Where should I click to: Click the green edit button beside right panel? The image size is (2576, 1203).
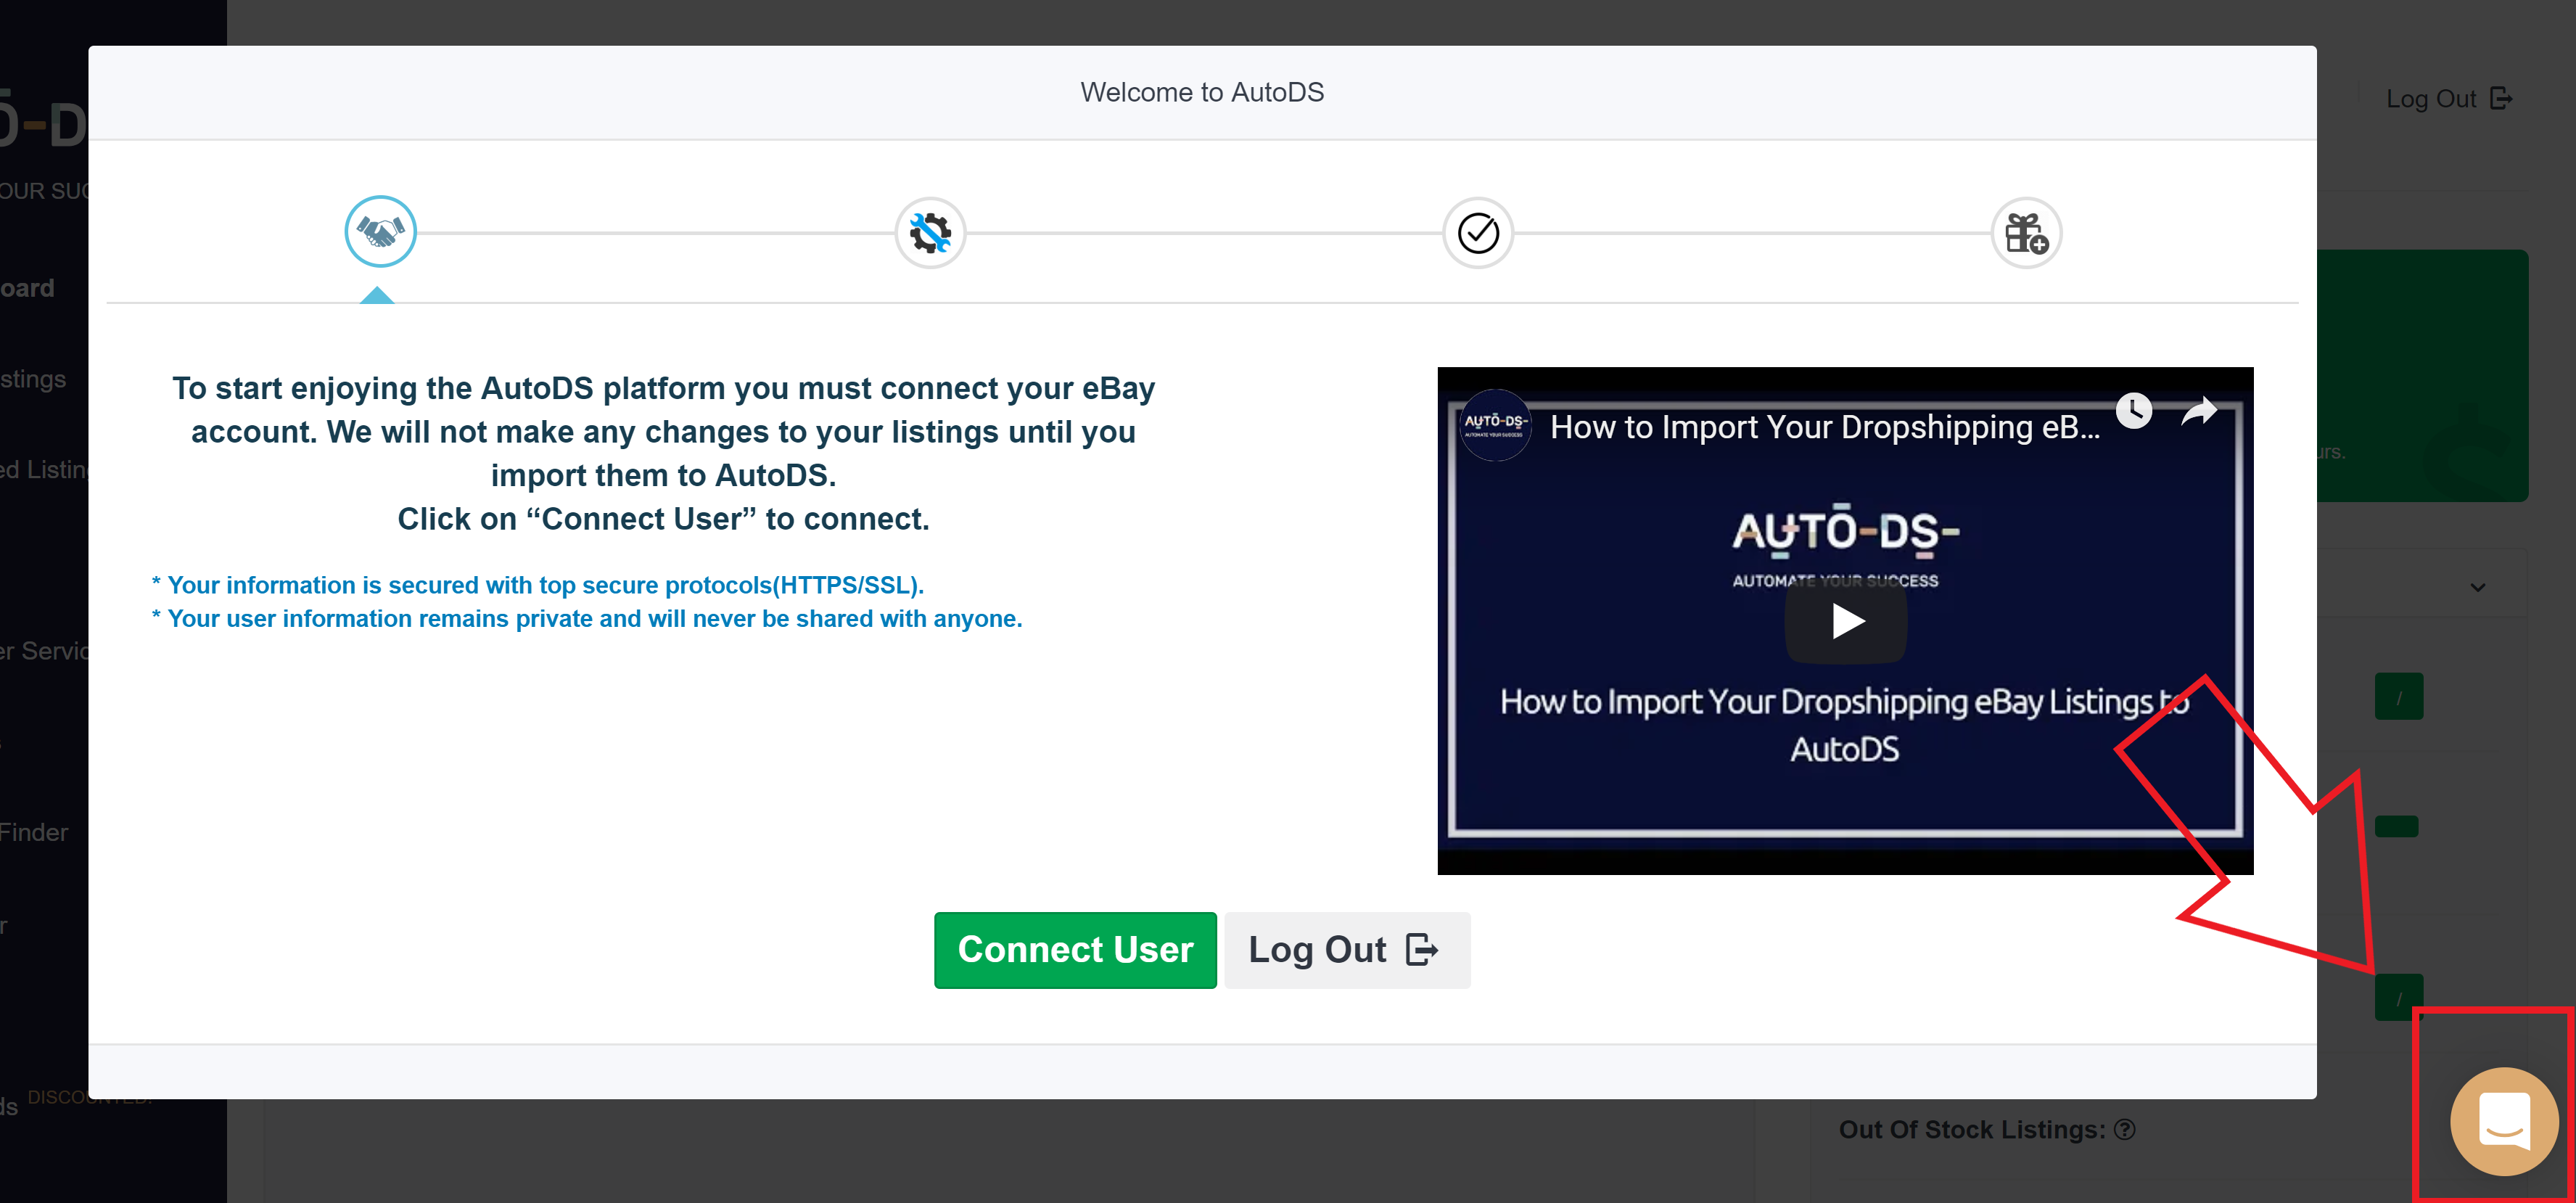tap(2398, 697)
